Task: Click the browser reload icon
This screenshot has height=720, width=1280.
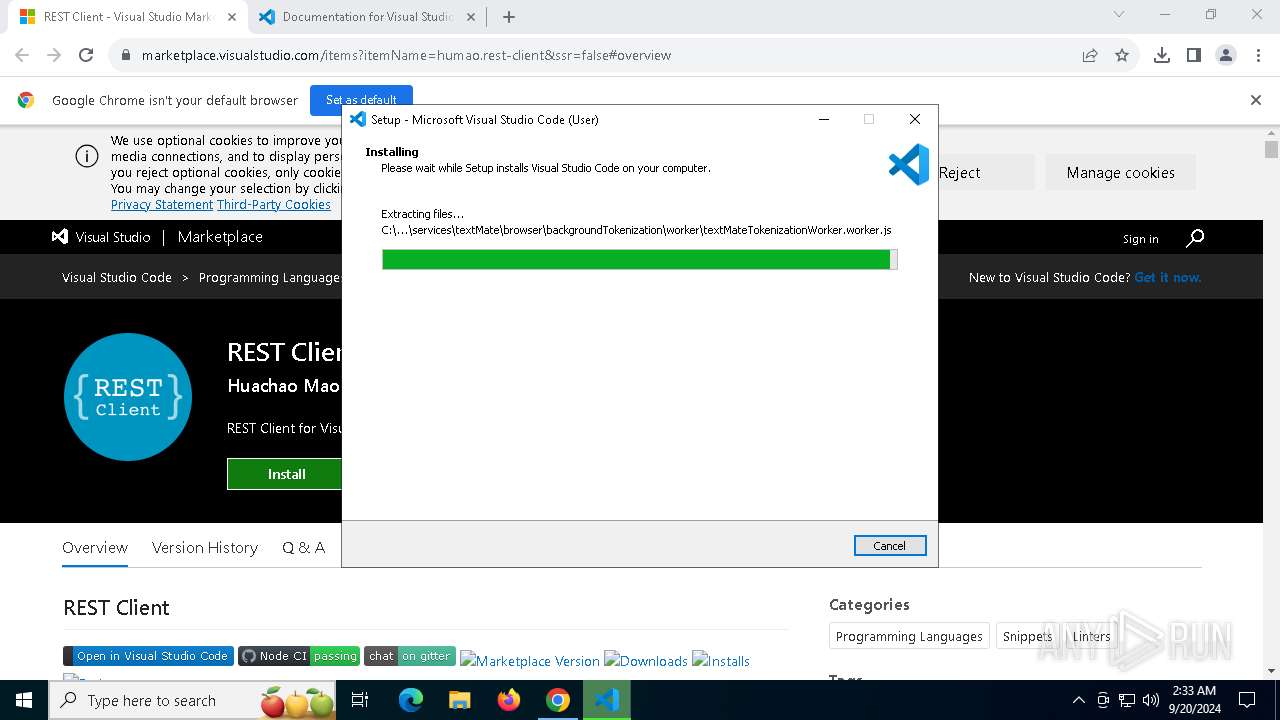Action: [86, 56]
